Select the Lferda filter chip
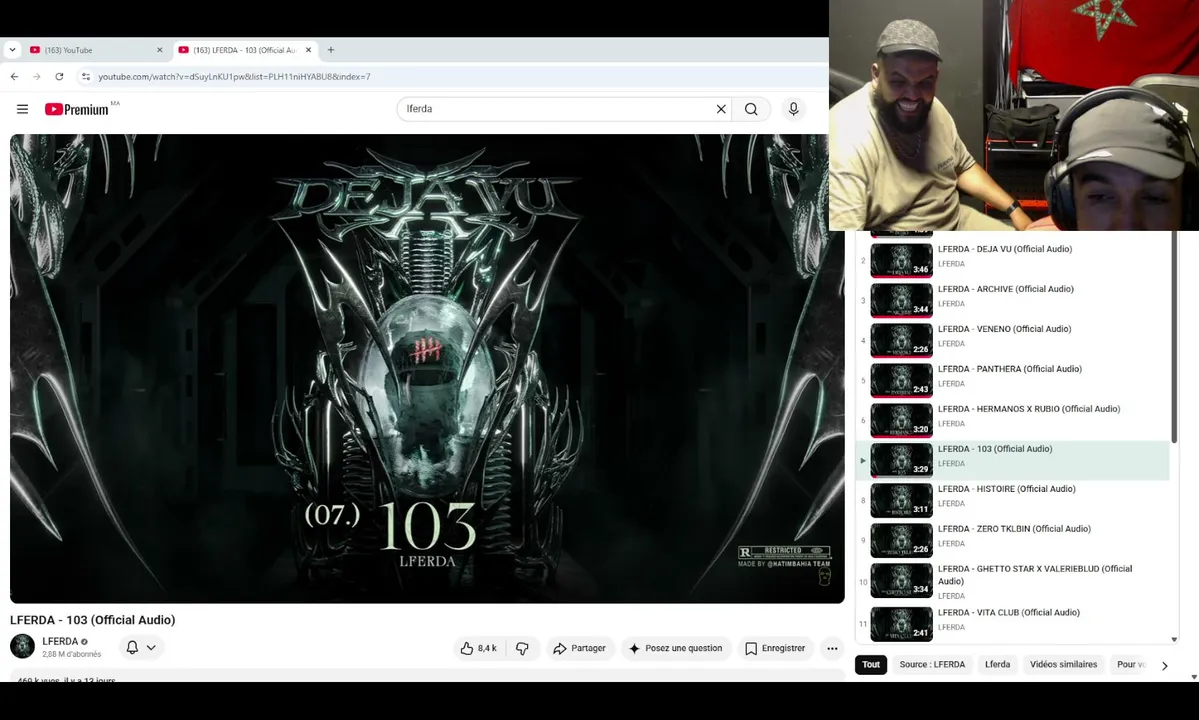Screen dimensions: 1199x720 tap(997, 664)
